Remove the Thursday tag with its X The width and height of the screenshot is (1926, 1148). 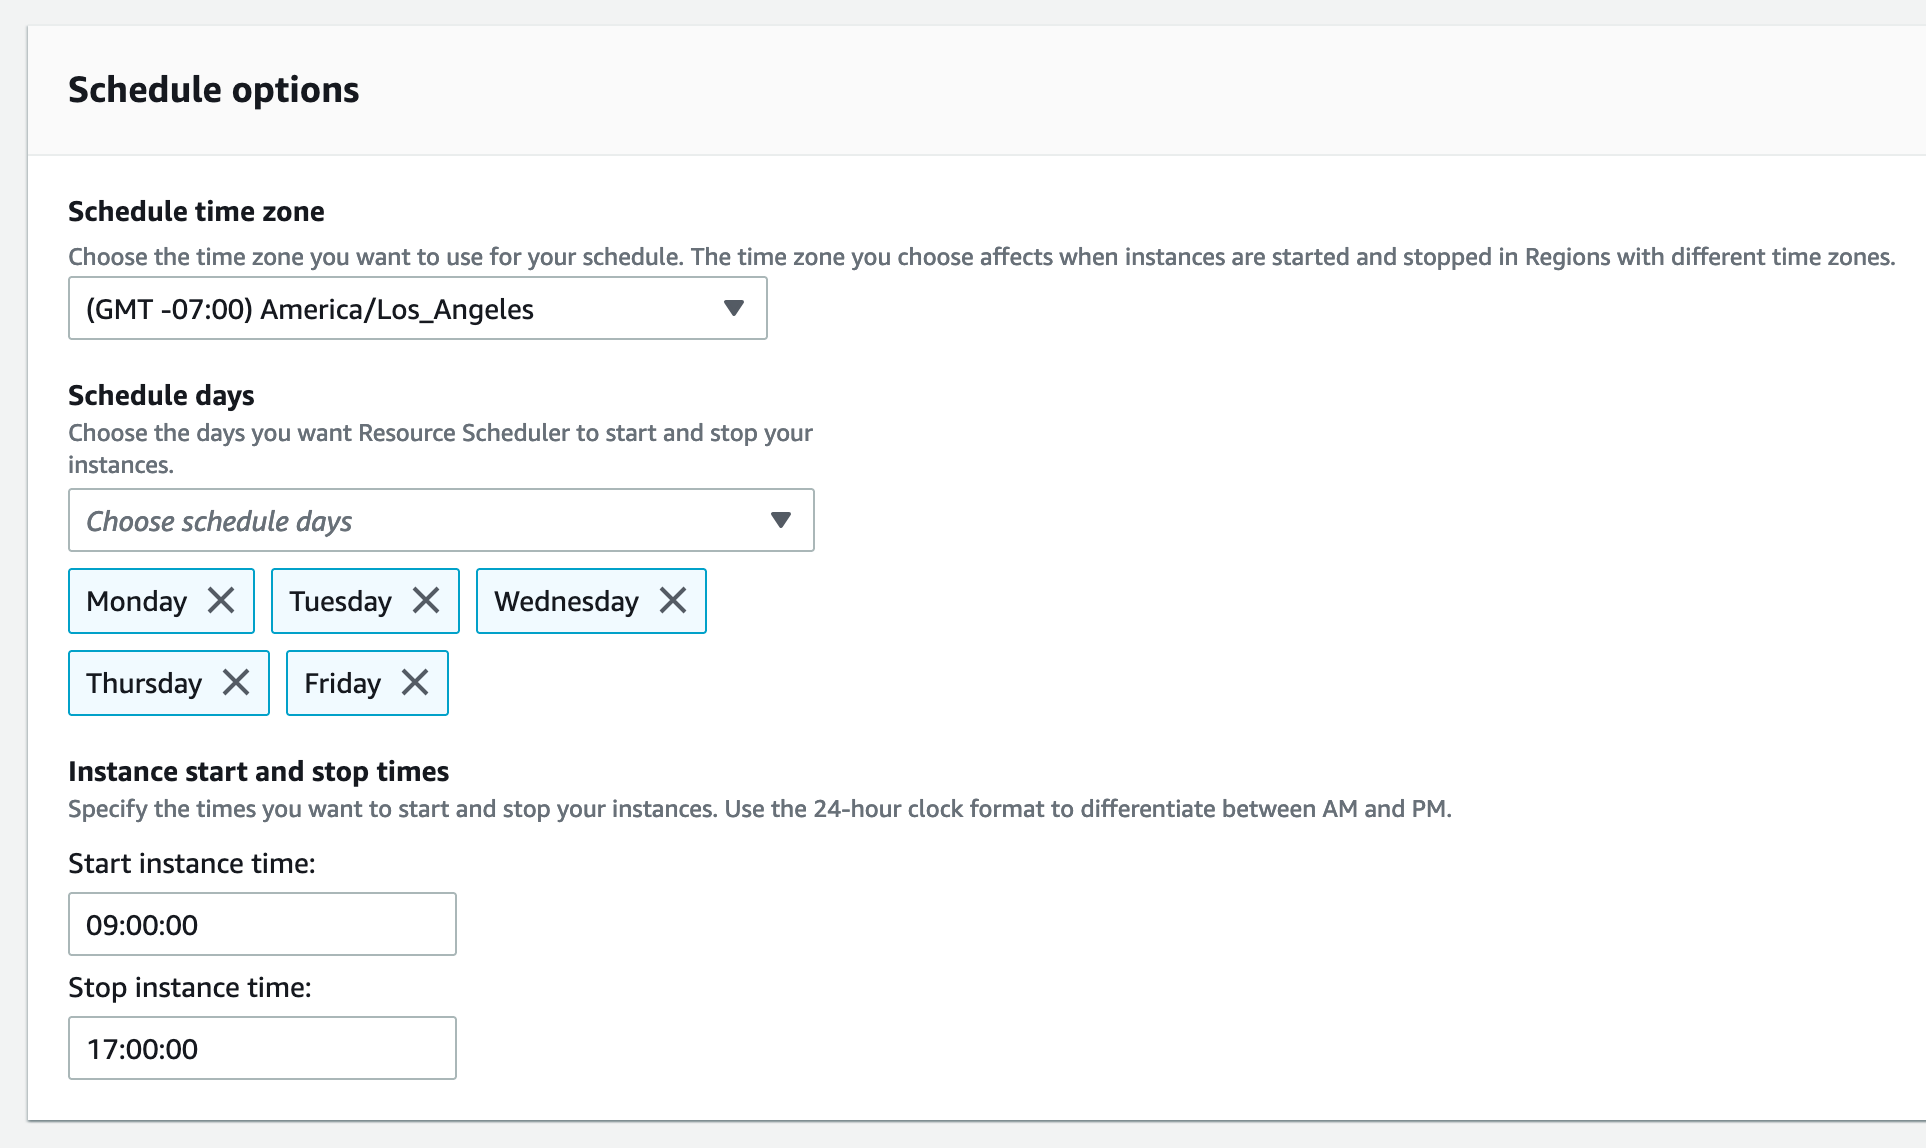[236, 683]
